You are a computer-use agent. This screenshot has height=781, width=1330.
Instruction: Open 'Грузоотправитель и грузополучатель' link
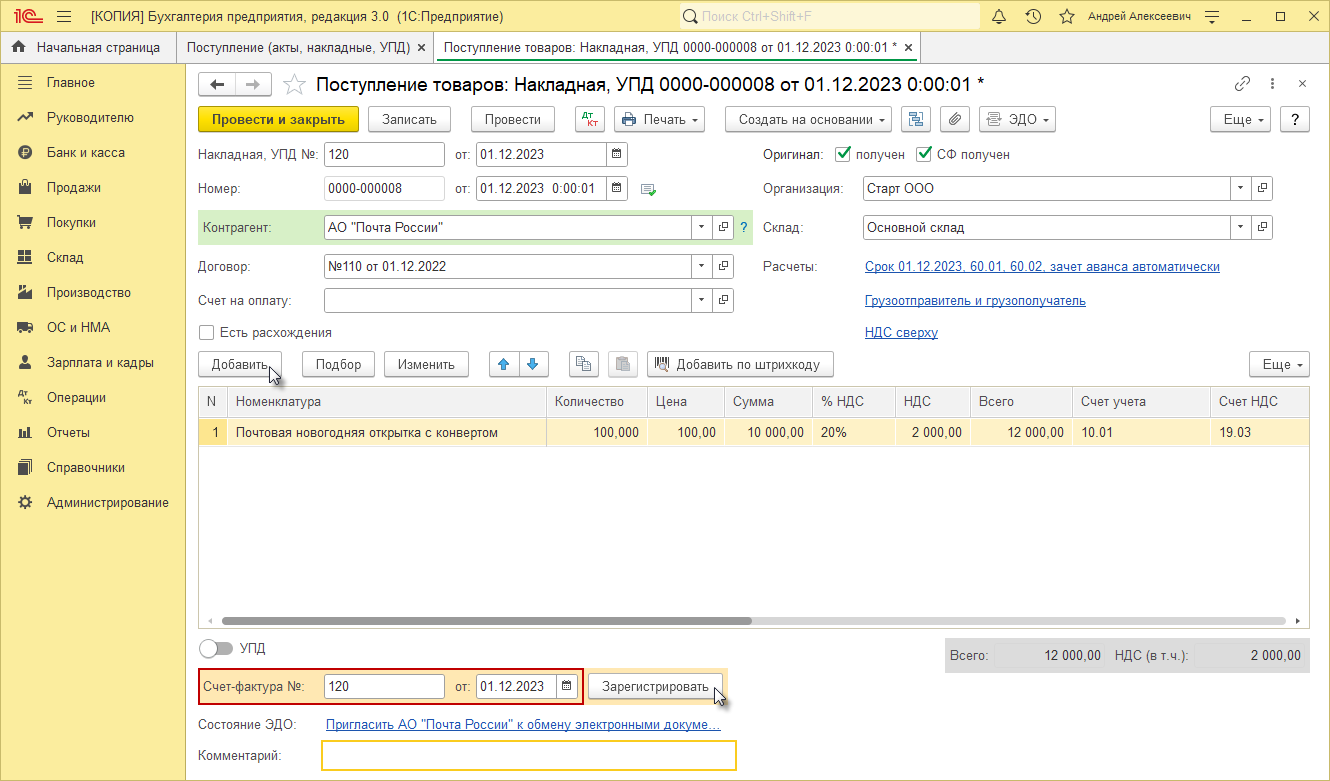pyautogui.click(x=975, y=300)
